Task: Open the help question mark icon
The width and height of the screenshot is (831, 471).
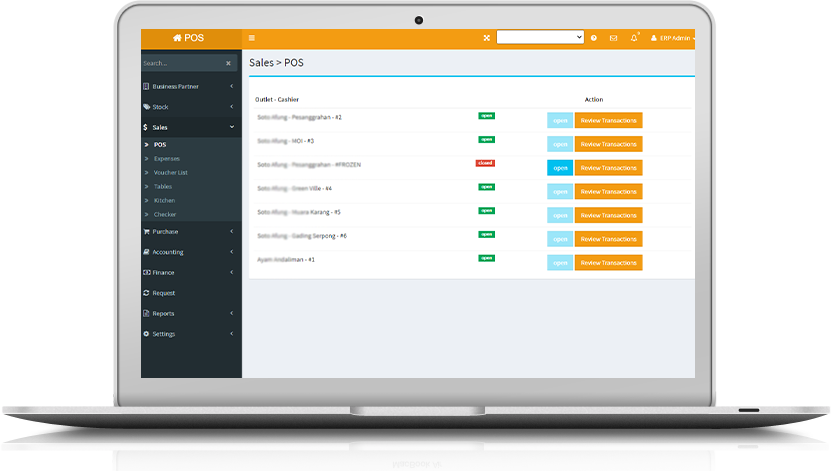Action: [x=594, y=38]
